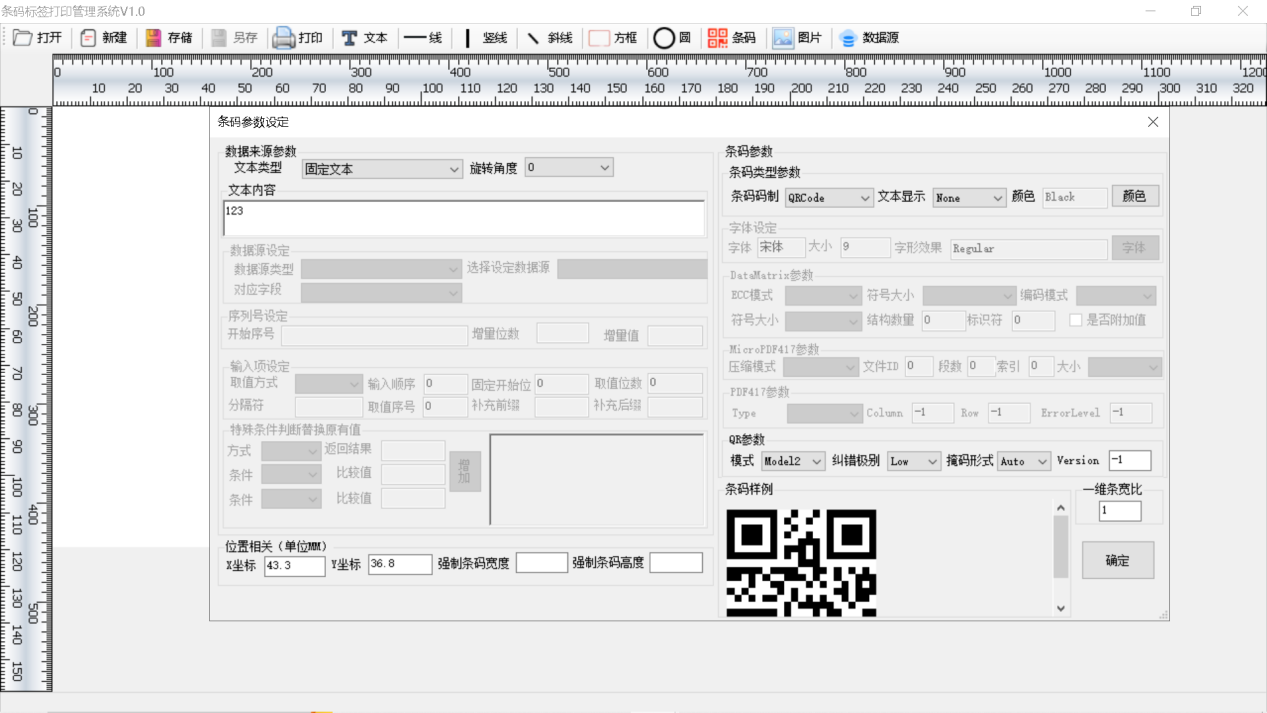
Task: Click the QR参数 group label
Action: (747, 440)
